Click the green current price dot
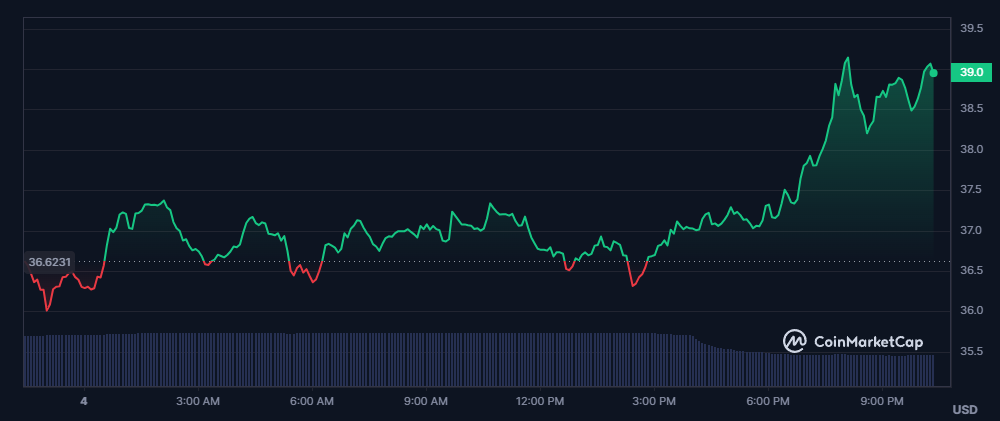The height and width of the screenshot is (421, 1000). click(x=933, y=73)
